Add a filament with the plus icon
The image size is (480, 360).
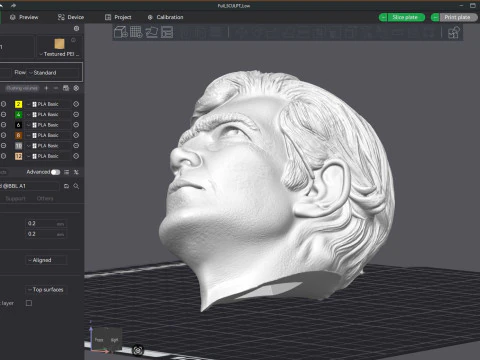point(46,88)
